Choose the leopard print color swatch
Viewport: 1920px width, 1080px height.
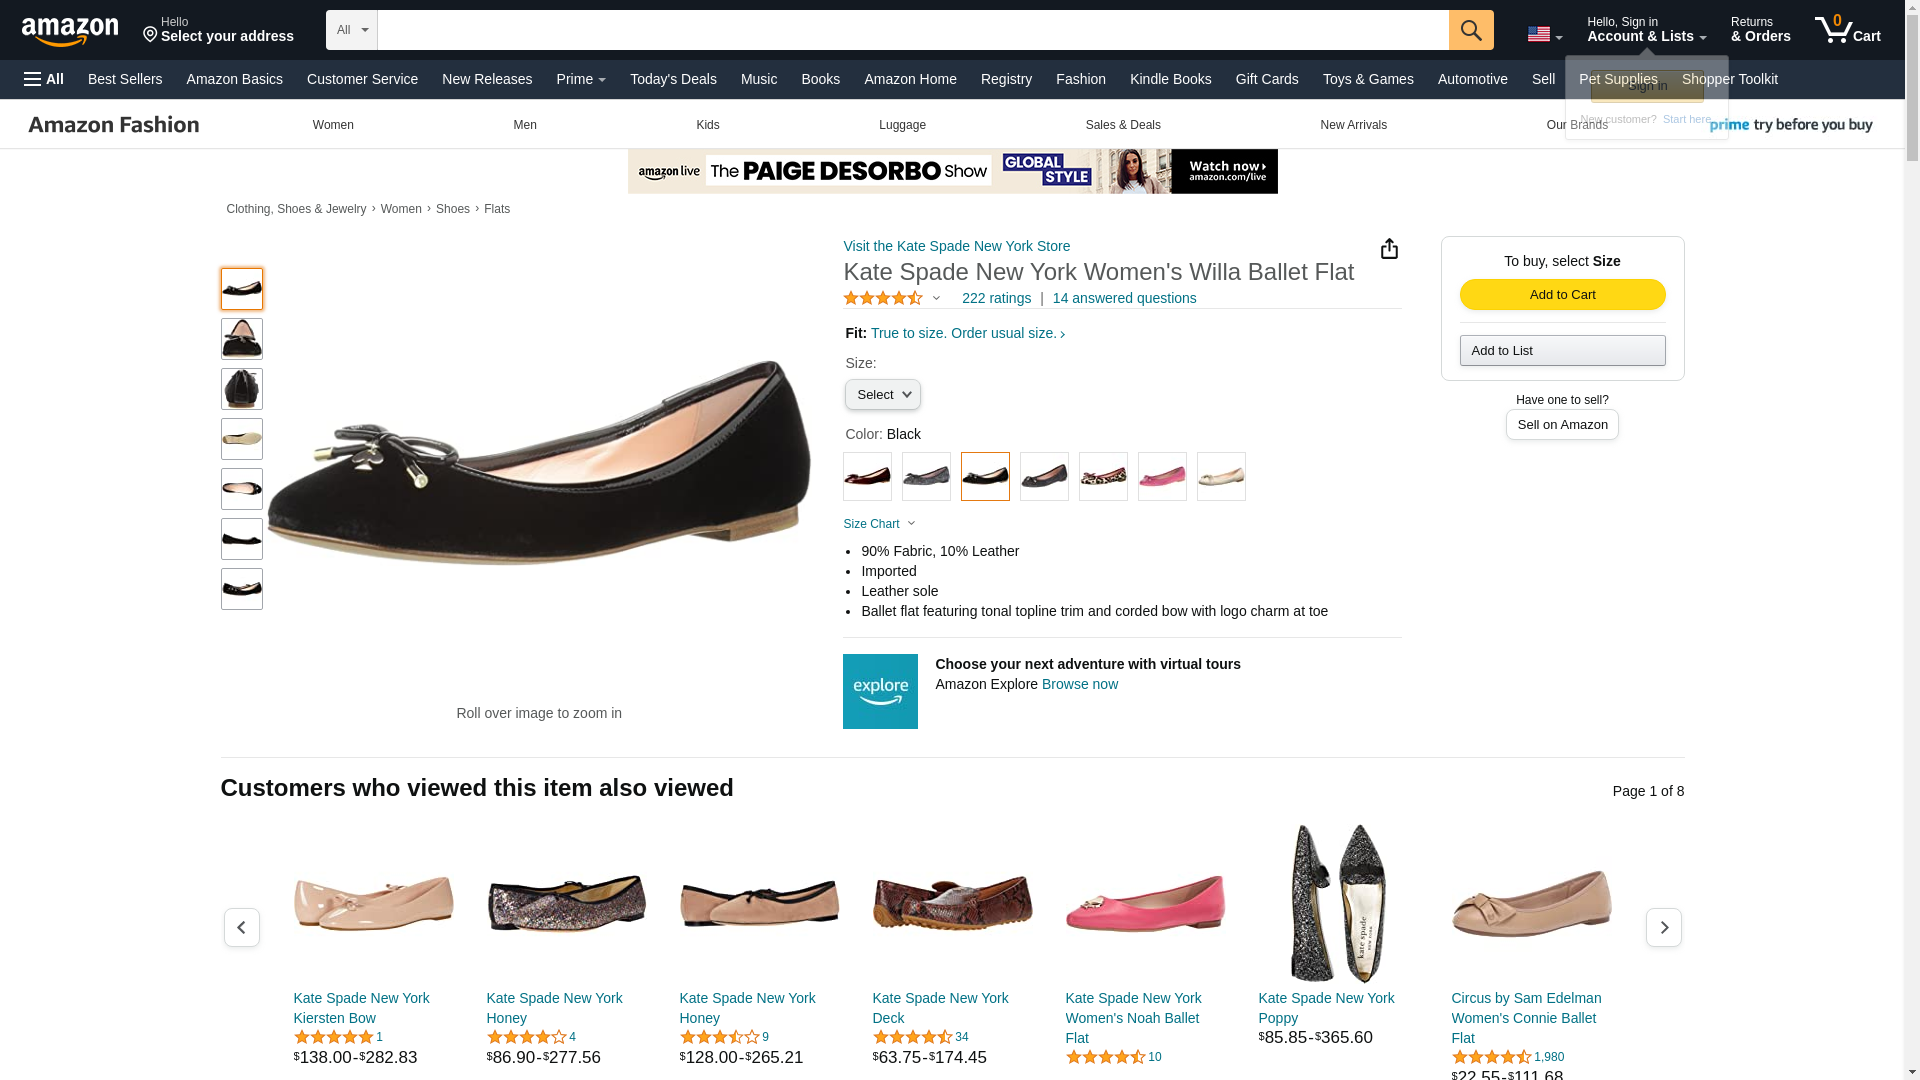click(x=1103, y=477)
